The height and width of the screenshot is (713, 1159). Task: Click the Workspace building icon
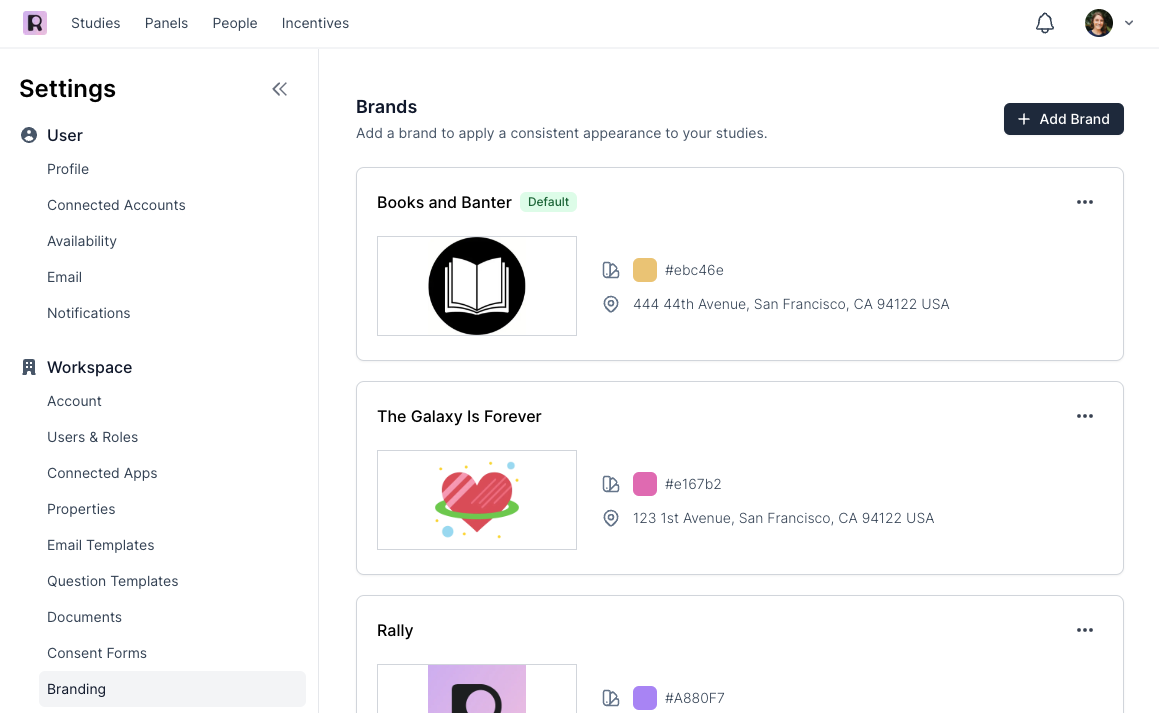(x=29, y=367)
